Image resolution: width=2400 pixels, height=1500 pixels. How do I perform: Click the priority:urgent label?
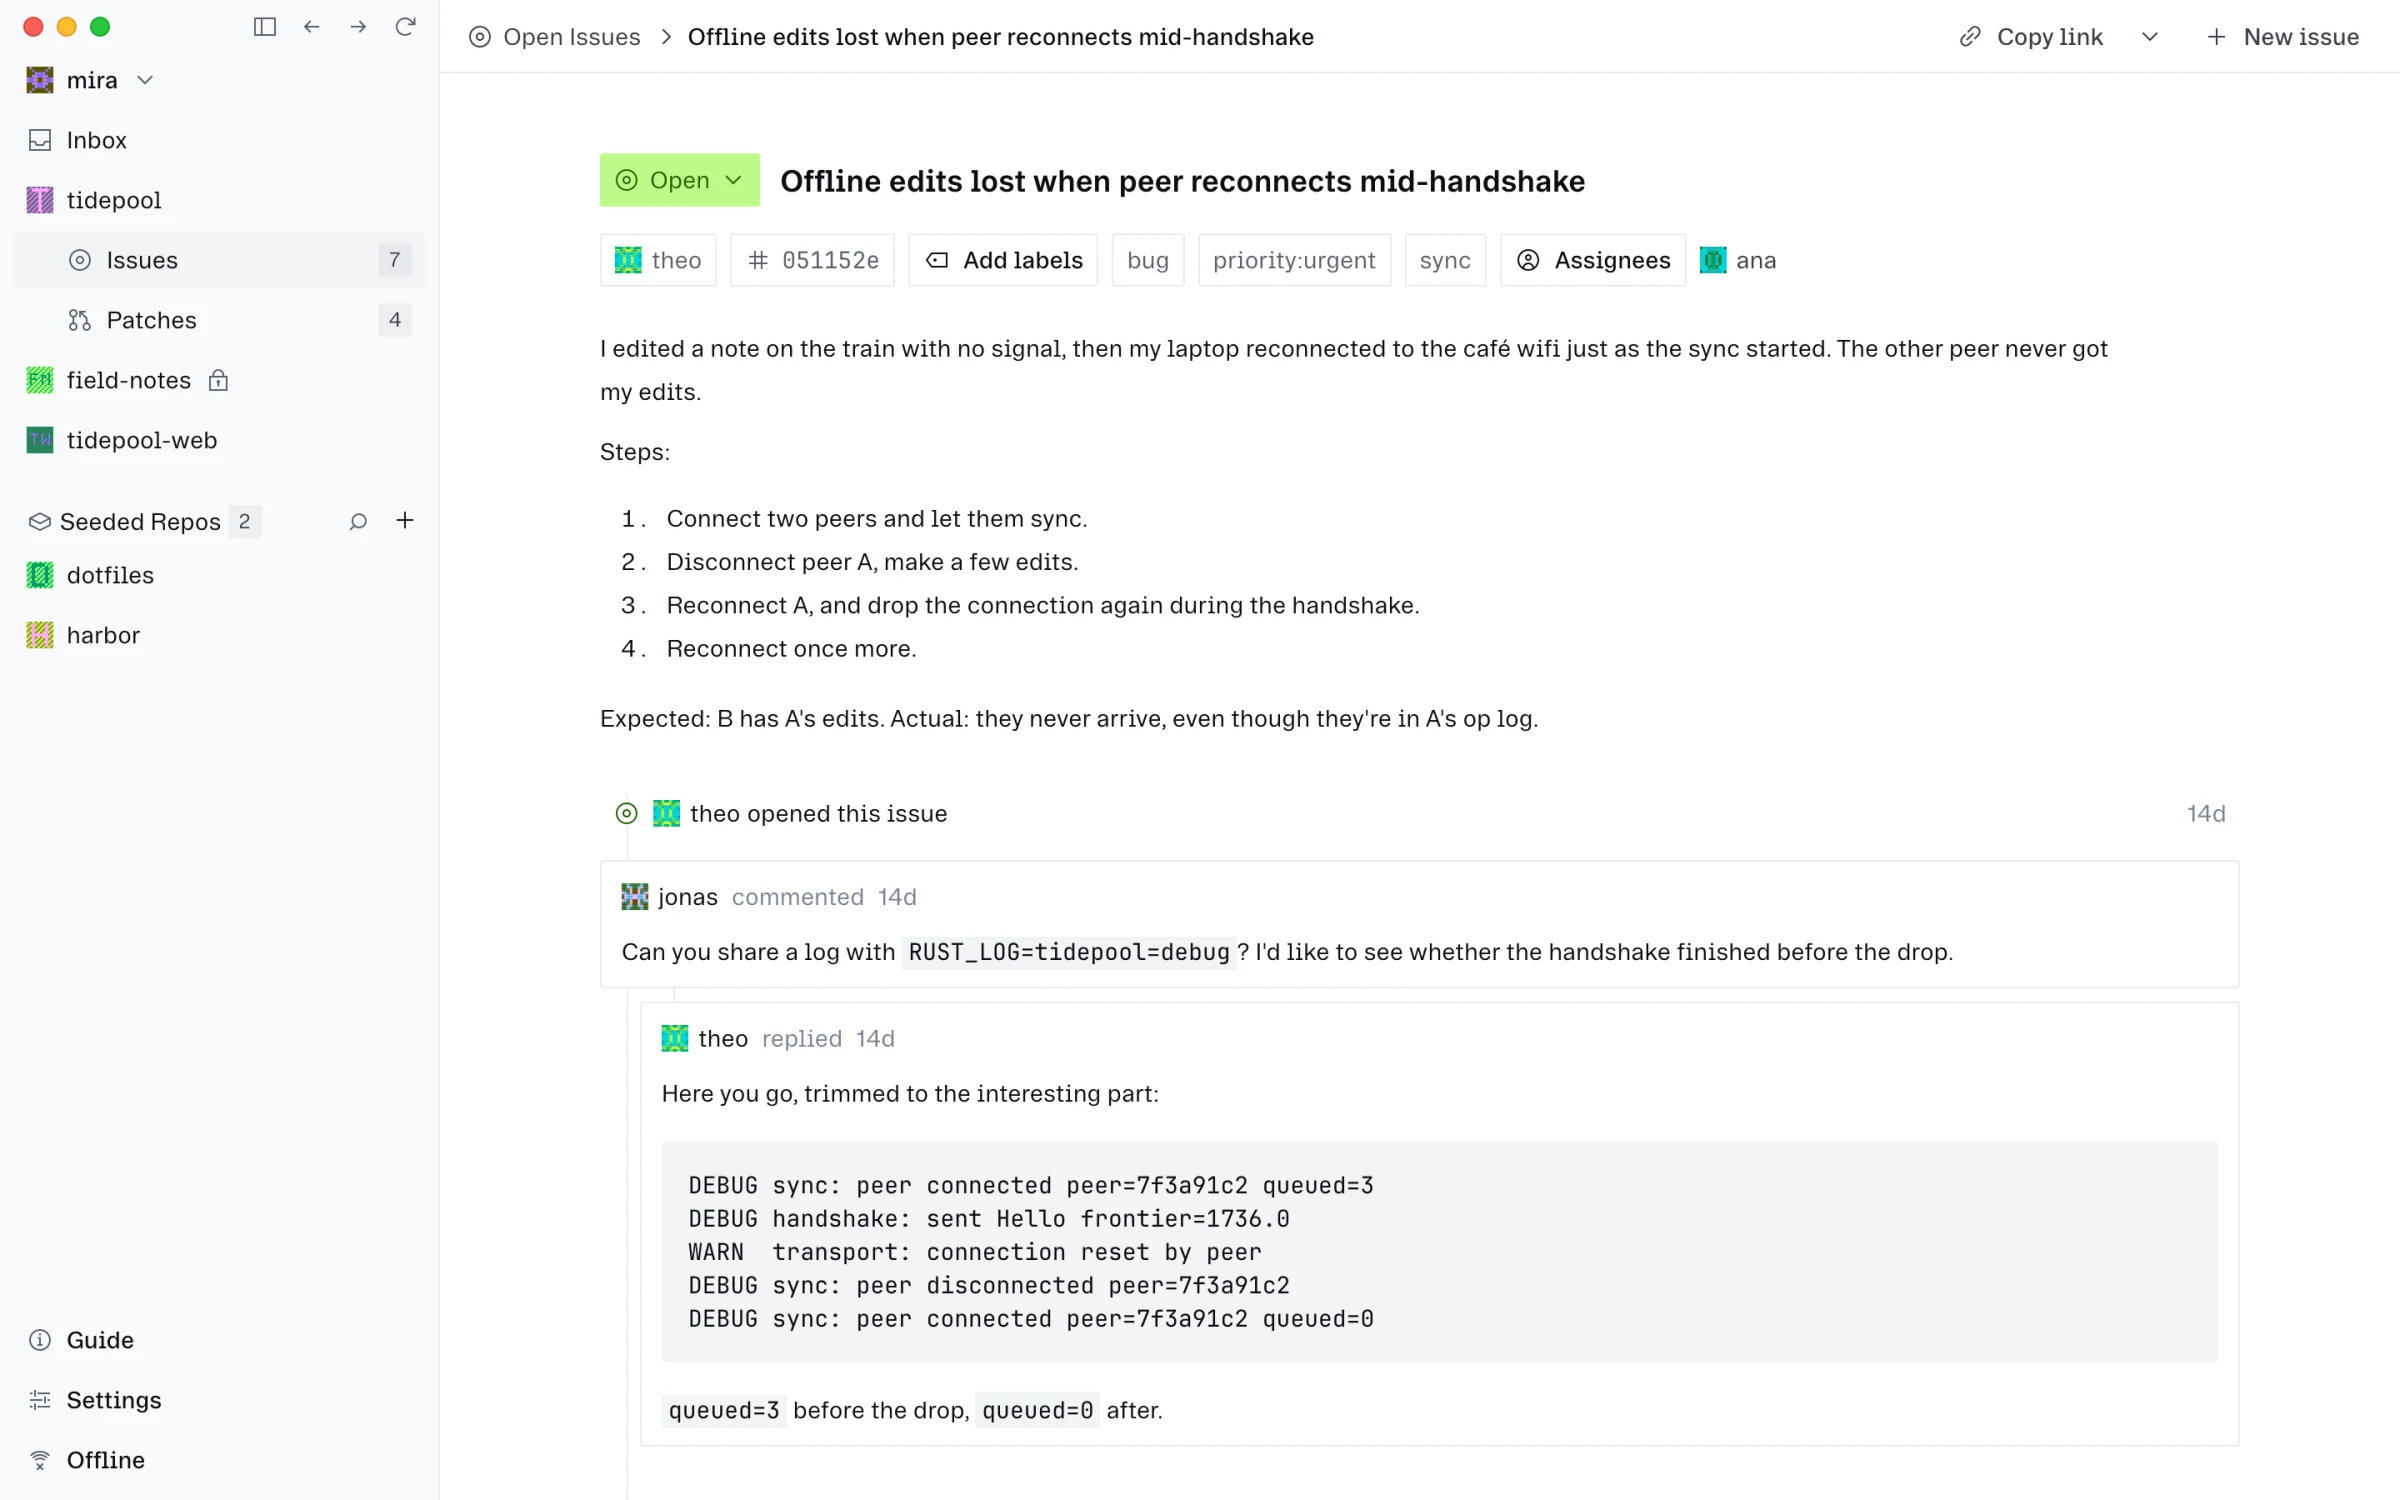(1294, 260)
